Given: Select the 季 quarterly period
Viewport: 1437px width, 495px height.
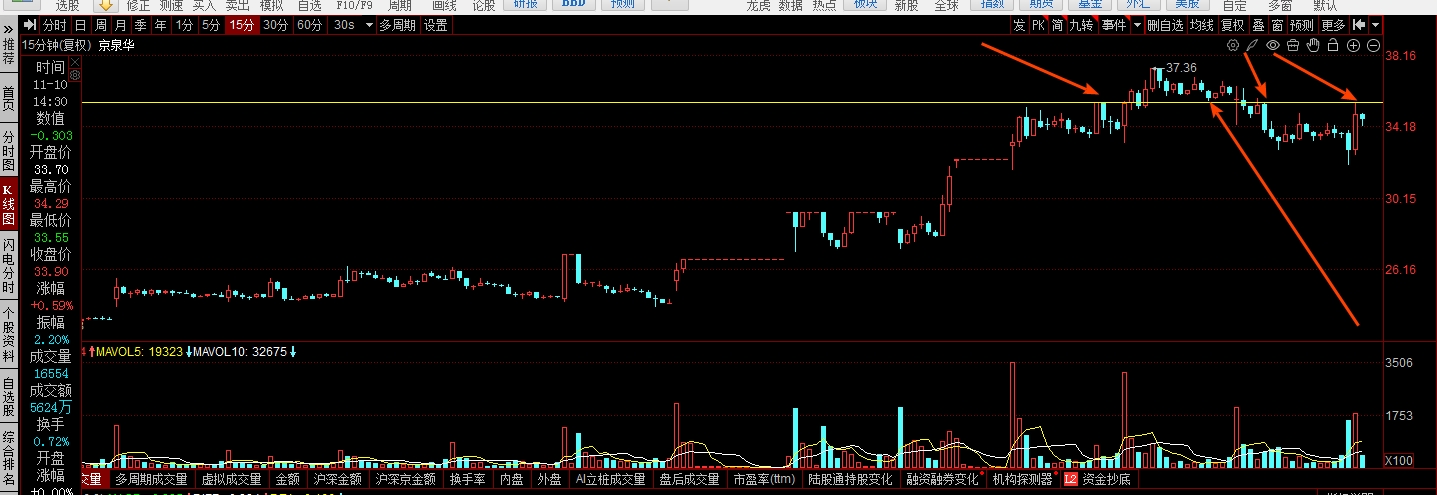Looking at the screenshot, I should tap(140, 25).
